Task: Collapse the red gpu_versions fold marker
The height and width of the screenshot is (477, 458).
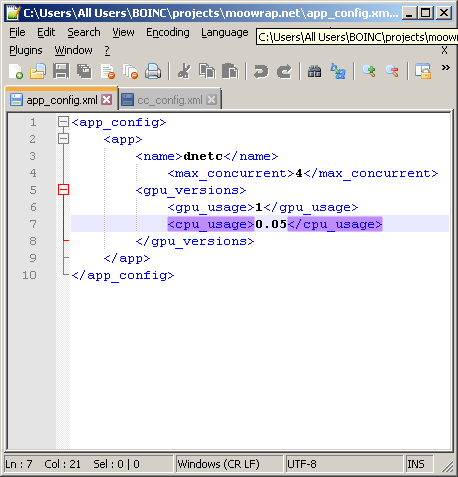Action: coord(63,190)
